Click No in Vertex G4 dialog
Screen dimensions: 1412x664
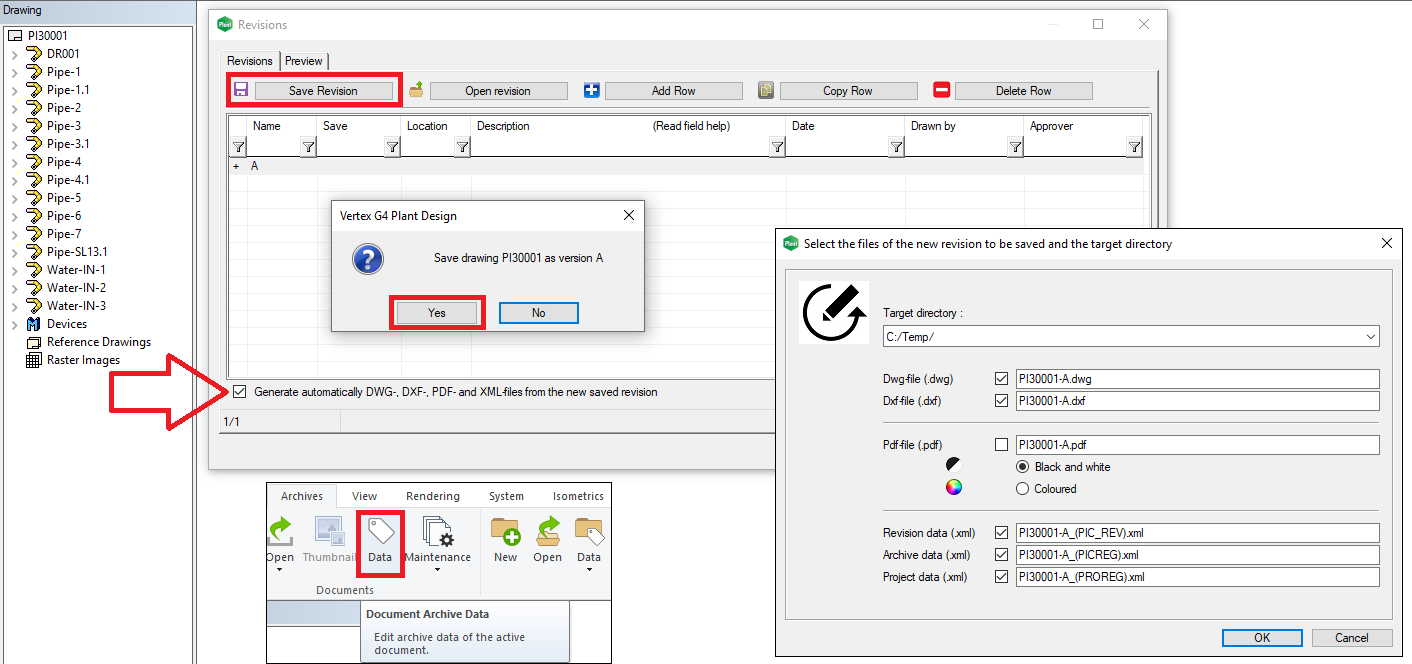(539, 313)
